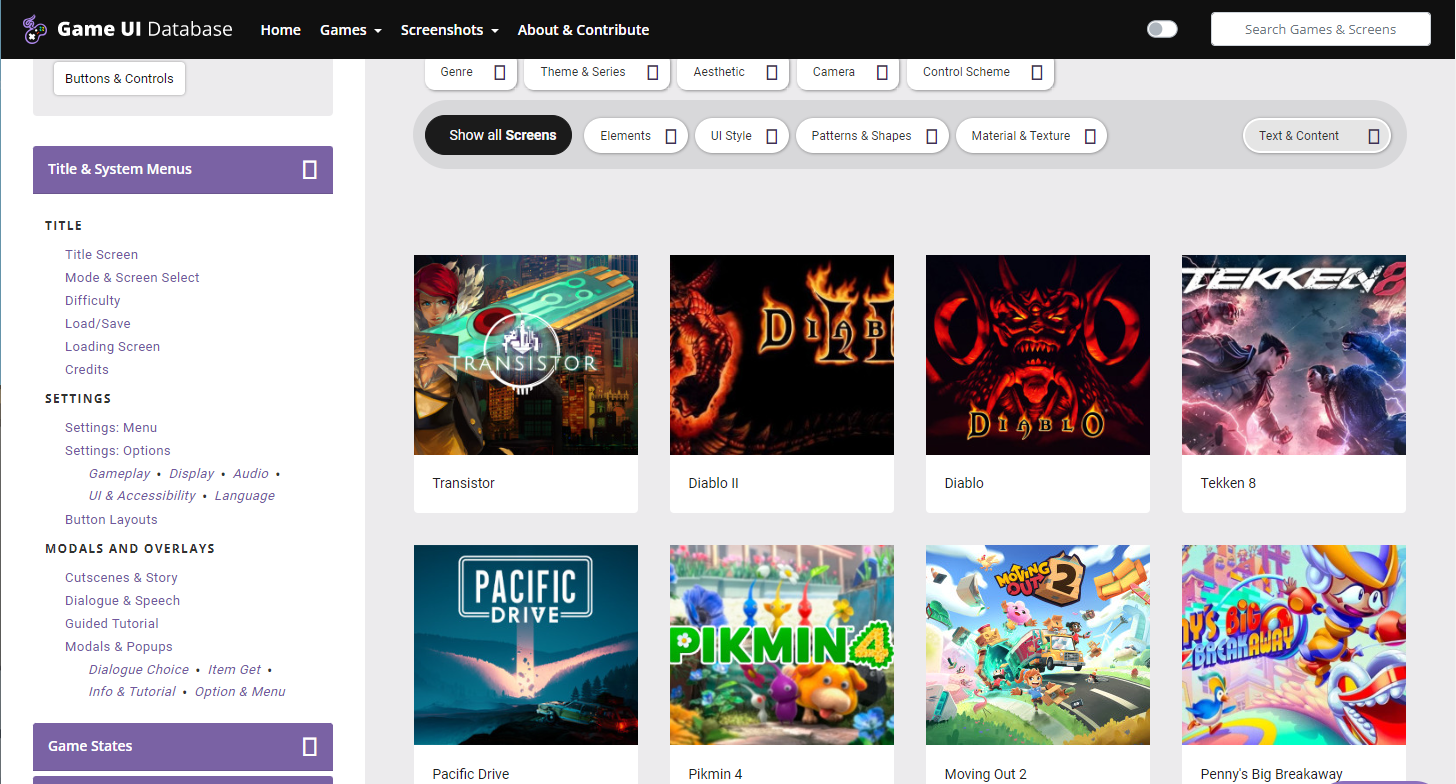This screenshot has width=1456, height=784.
Task: Open the Home nav link
Action: (280, 30)
